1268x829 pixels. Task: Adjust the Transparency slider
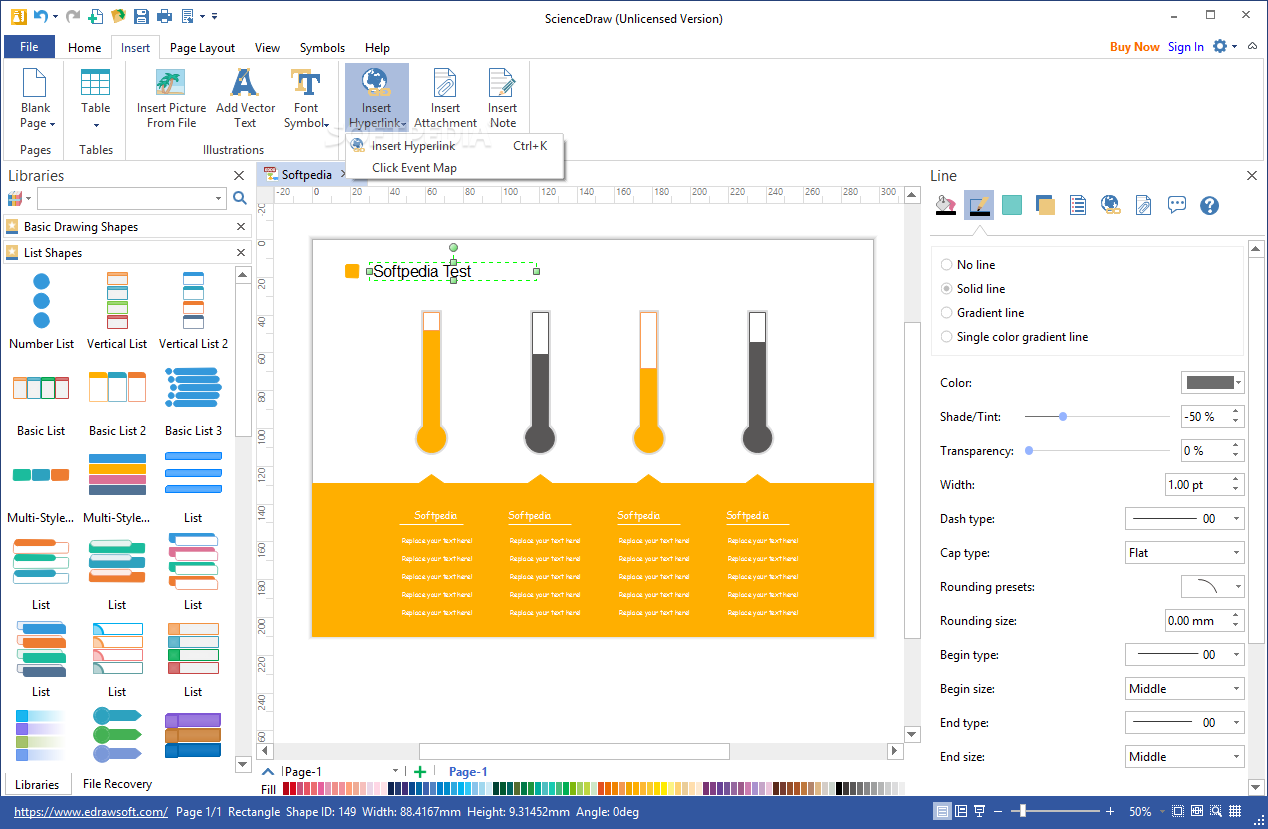click(x=1030, y=451)
